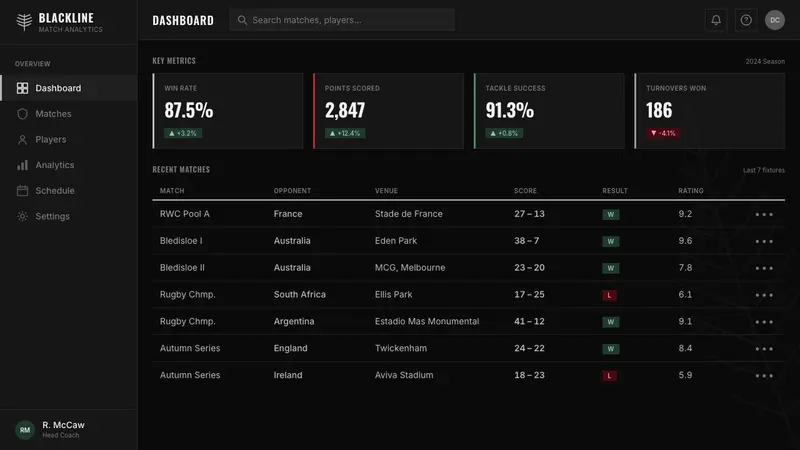Open the Matches section
The image size is (800, 450).
point(69,114)
